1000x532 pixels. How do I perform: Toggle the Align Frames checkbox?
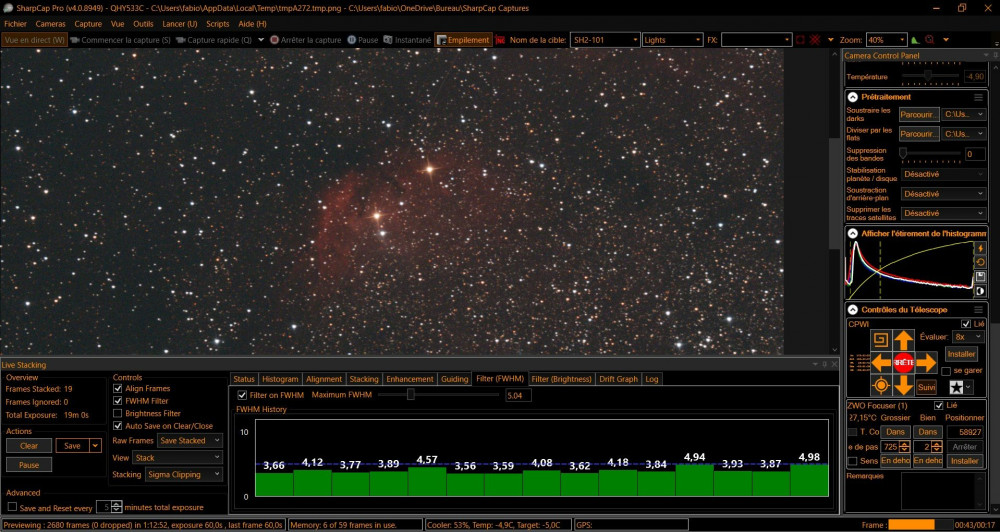point(117,388)
